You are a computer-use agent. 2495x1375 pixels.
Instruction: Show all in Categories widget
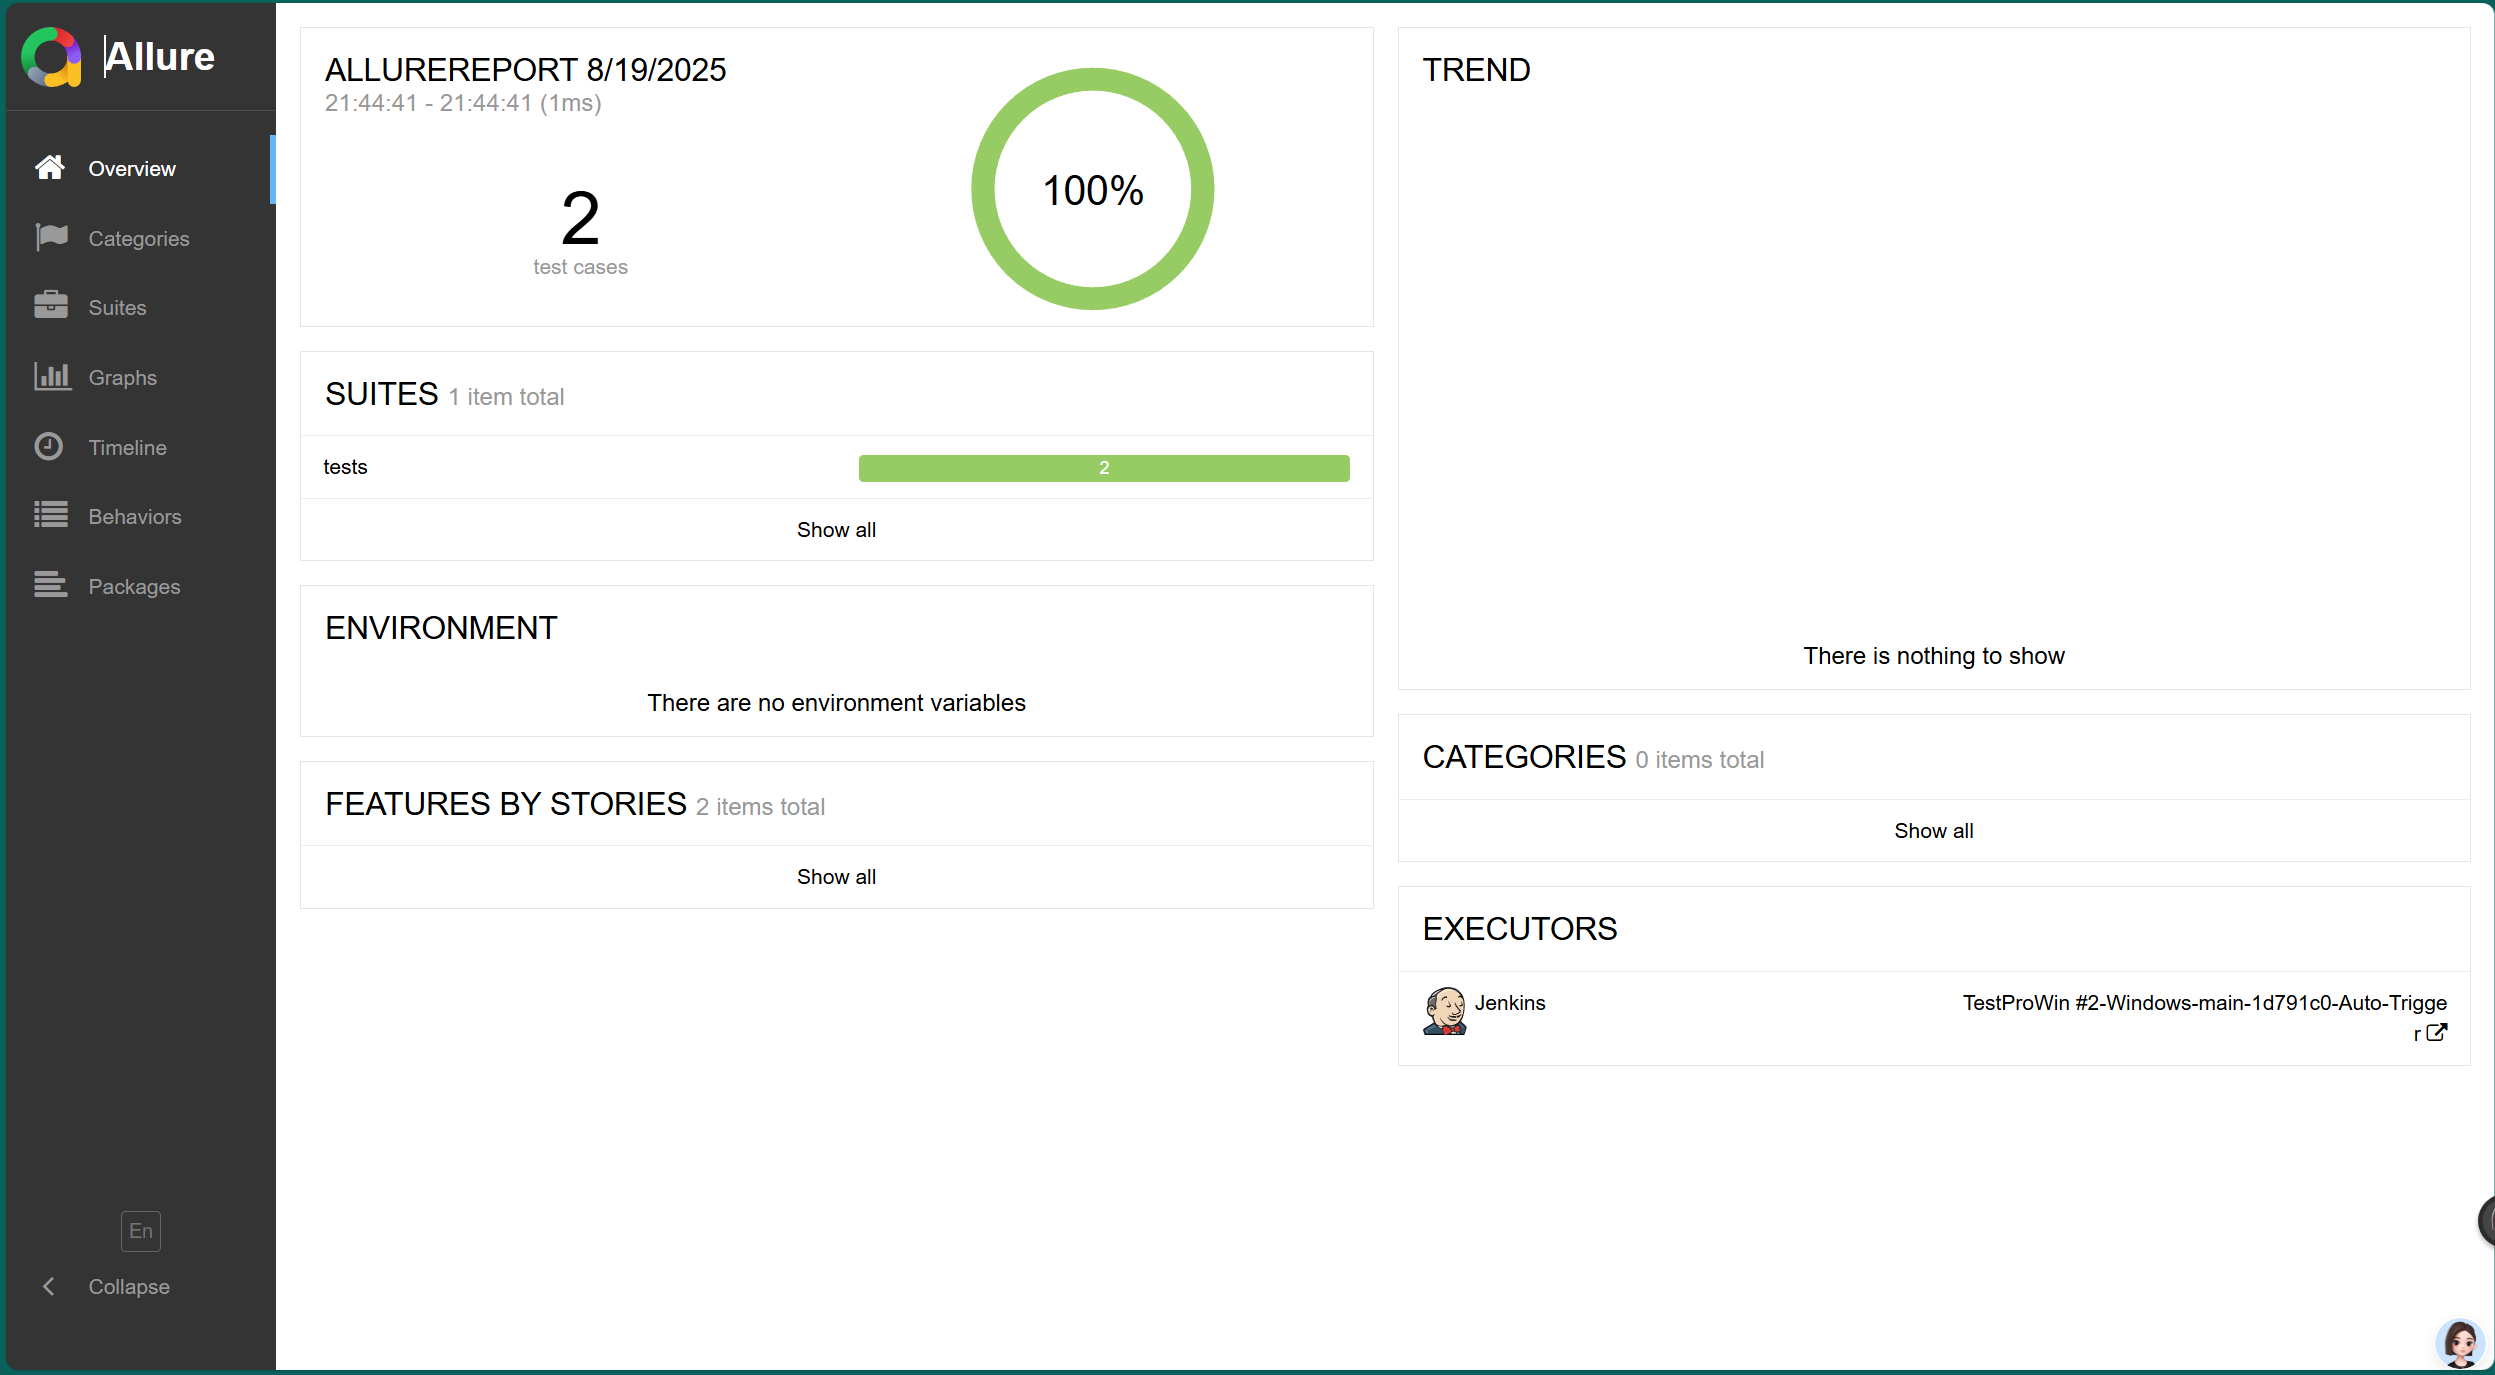point(1933,831)
